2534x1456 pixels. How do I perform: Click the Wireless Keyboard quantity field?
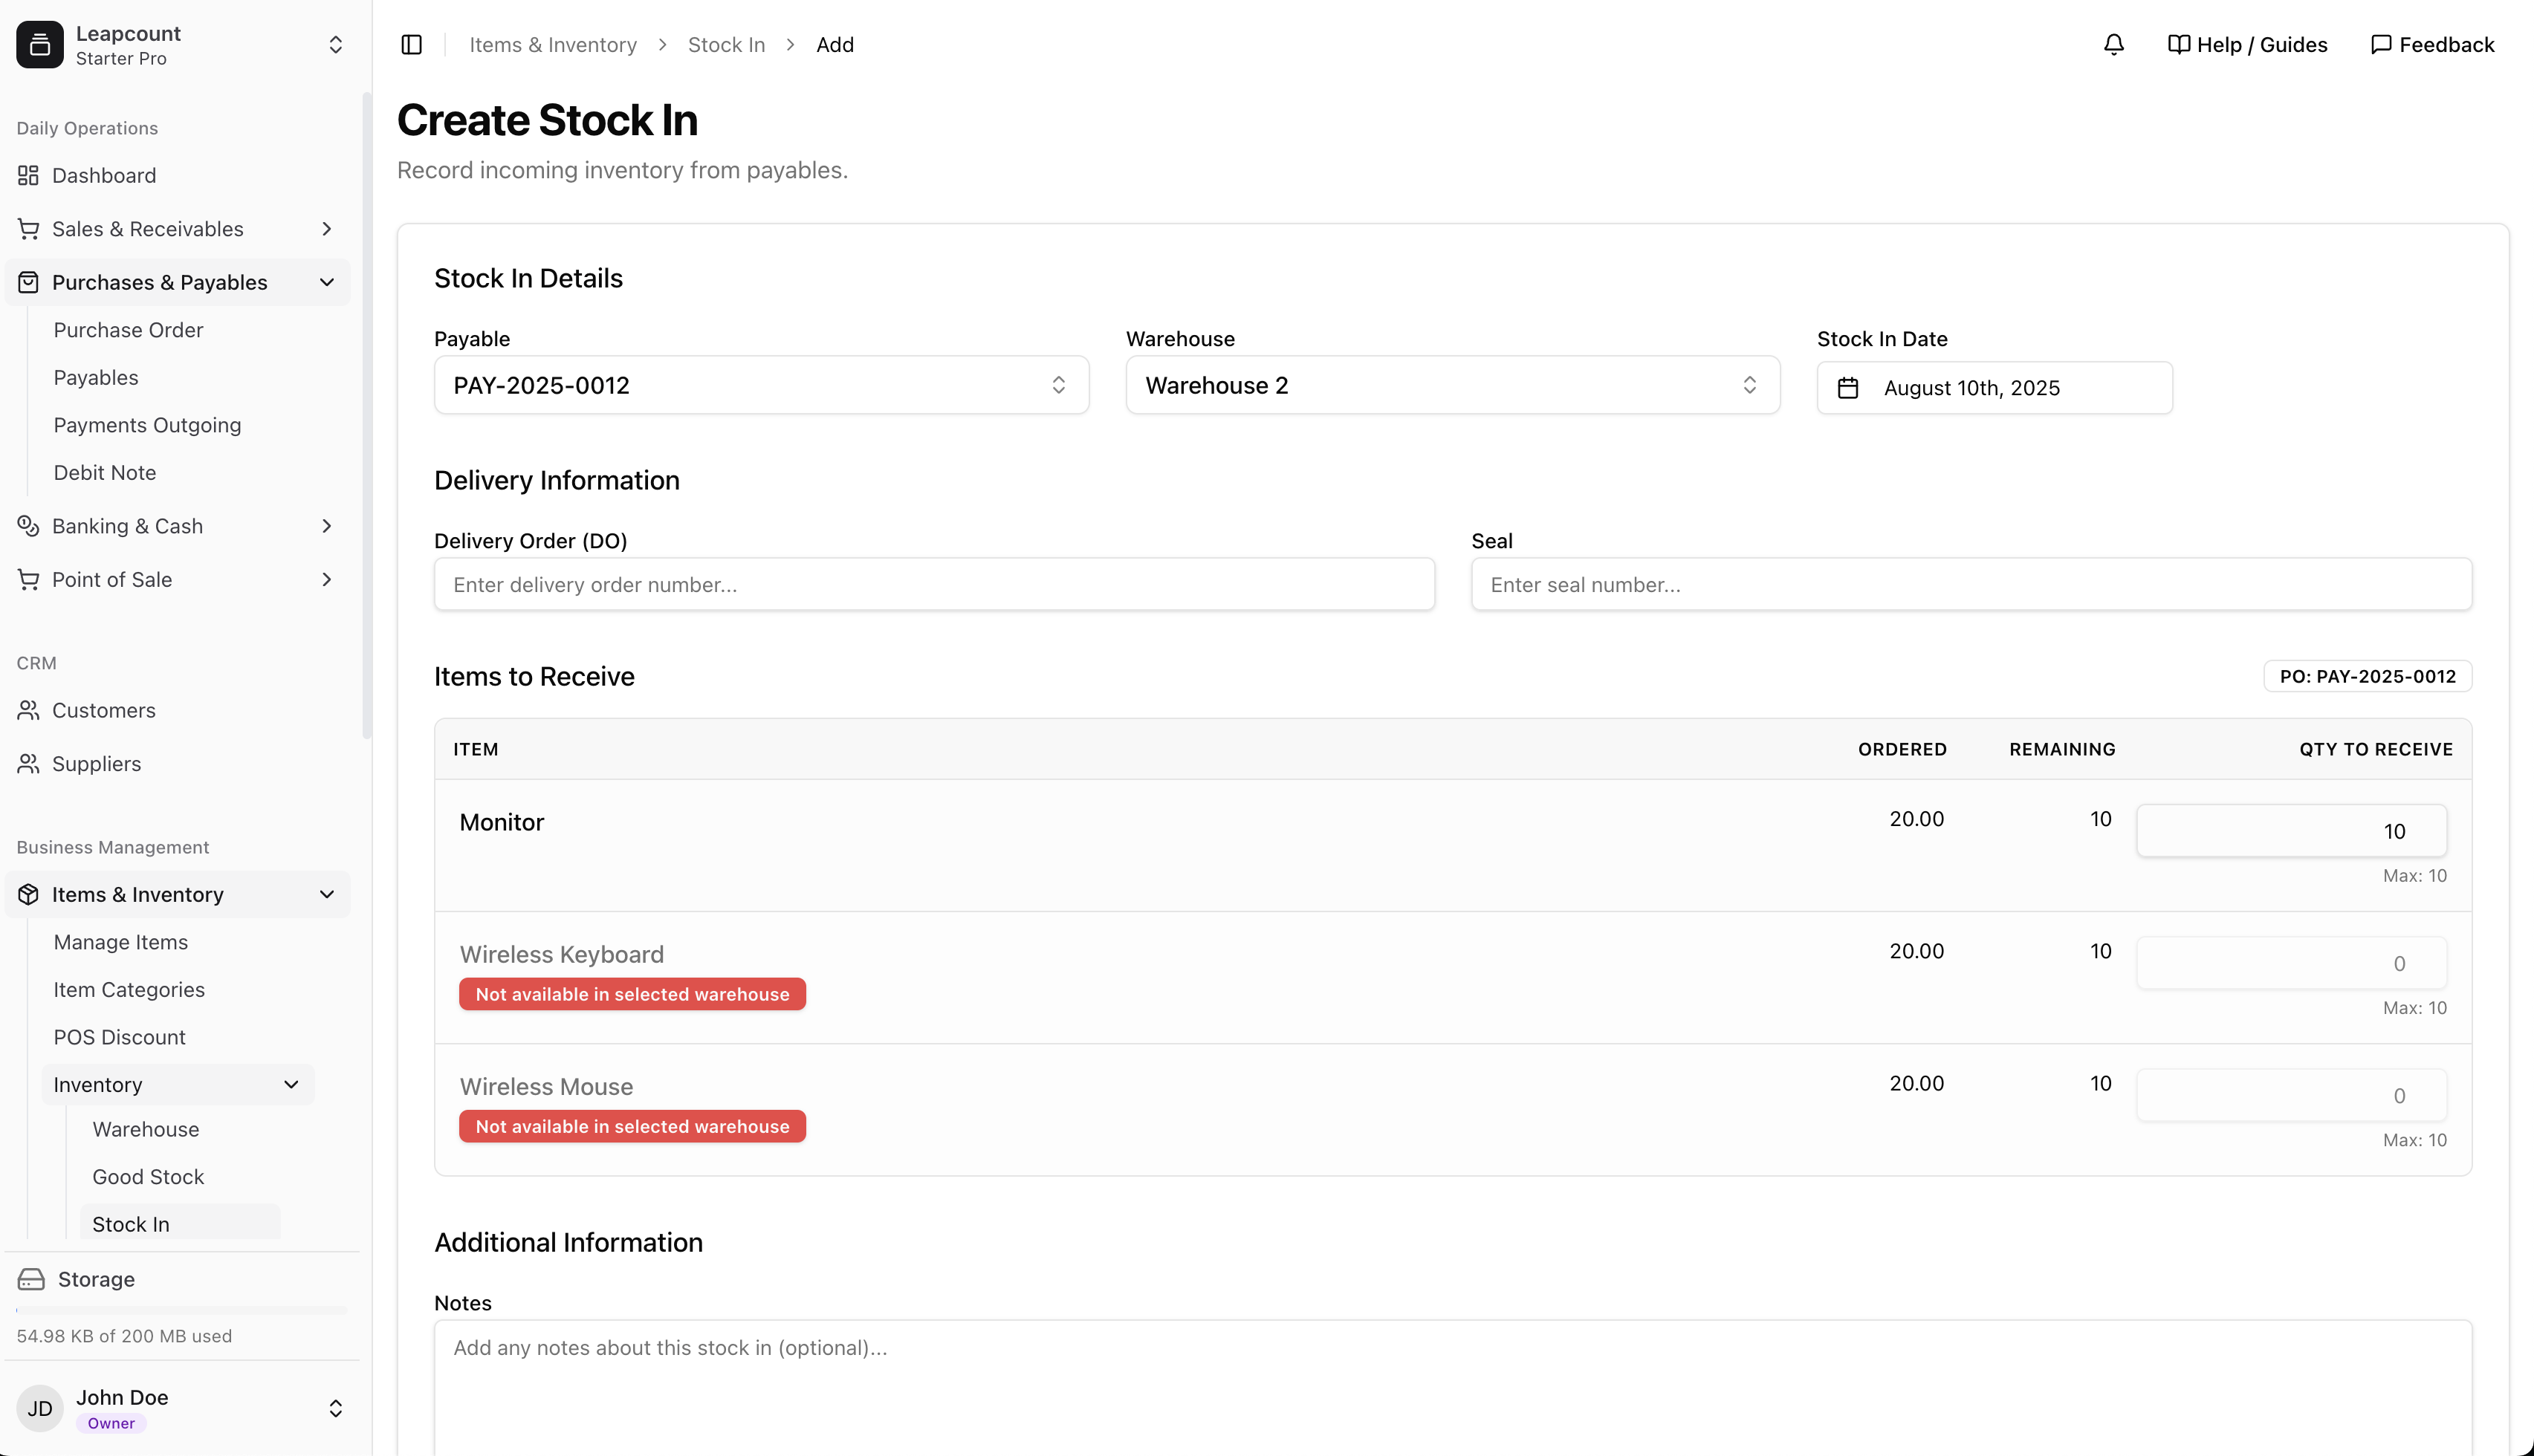click(x=2291, y=964)
